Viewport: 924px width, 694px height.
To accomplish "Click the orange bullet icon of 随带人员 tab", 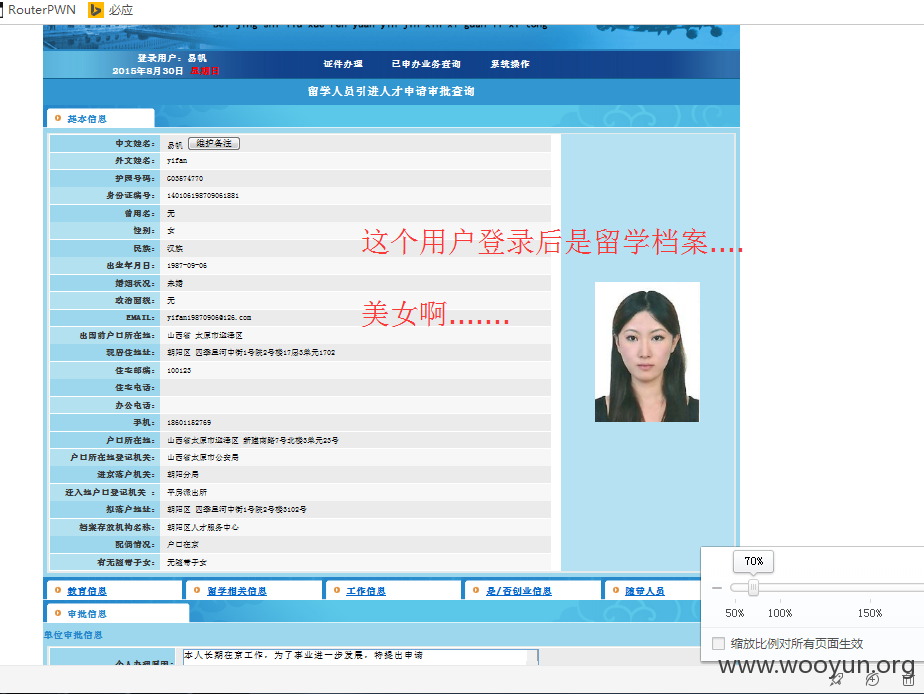I will [615, 590].
